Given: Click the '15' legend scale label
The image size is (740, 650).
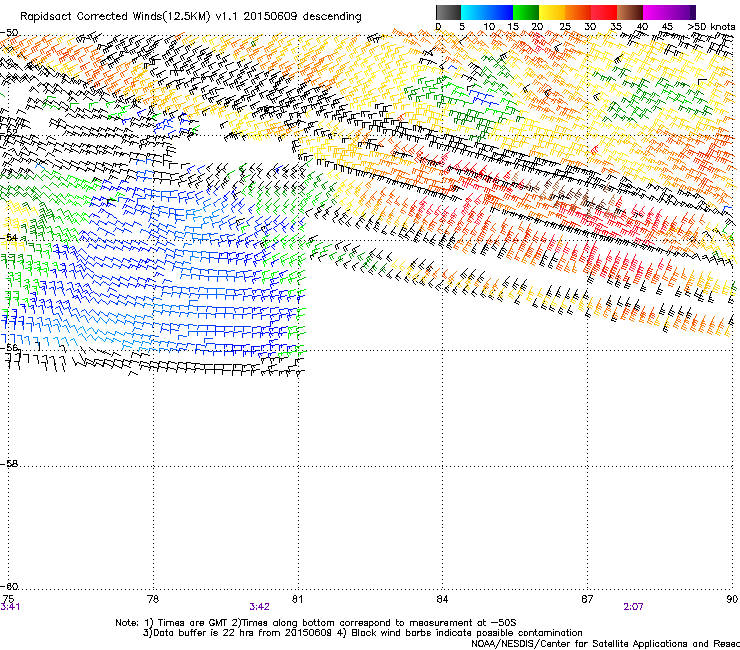Looking at the screenshot, I should (513, 26).
